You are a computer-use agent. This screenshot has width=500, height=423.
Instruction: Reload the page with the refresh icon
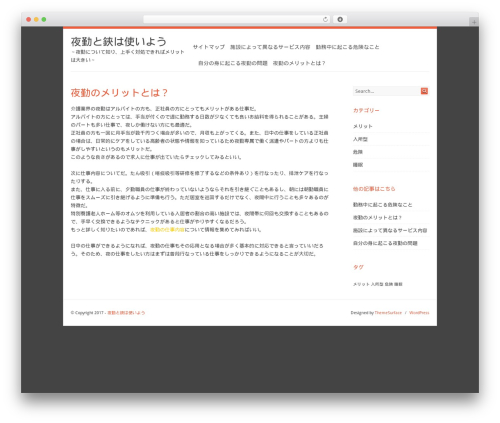[x=325, y=20]
